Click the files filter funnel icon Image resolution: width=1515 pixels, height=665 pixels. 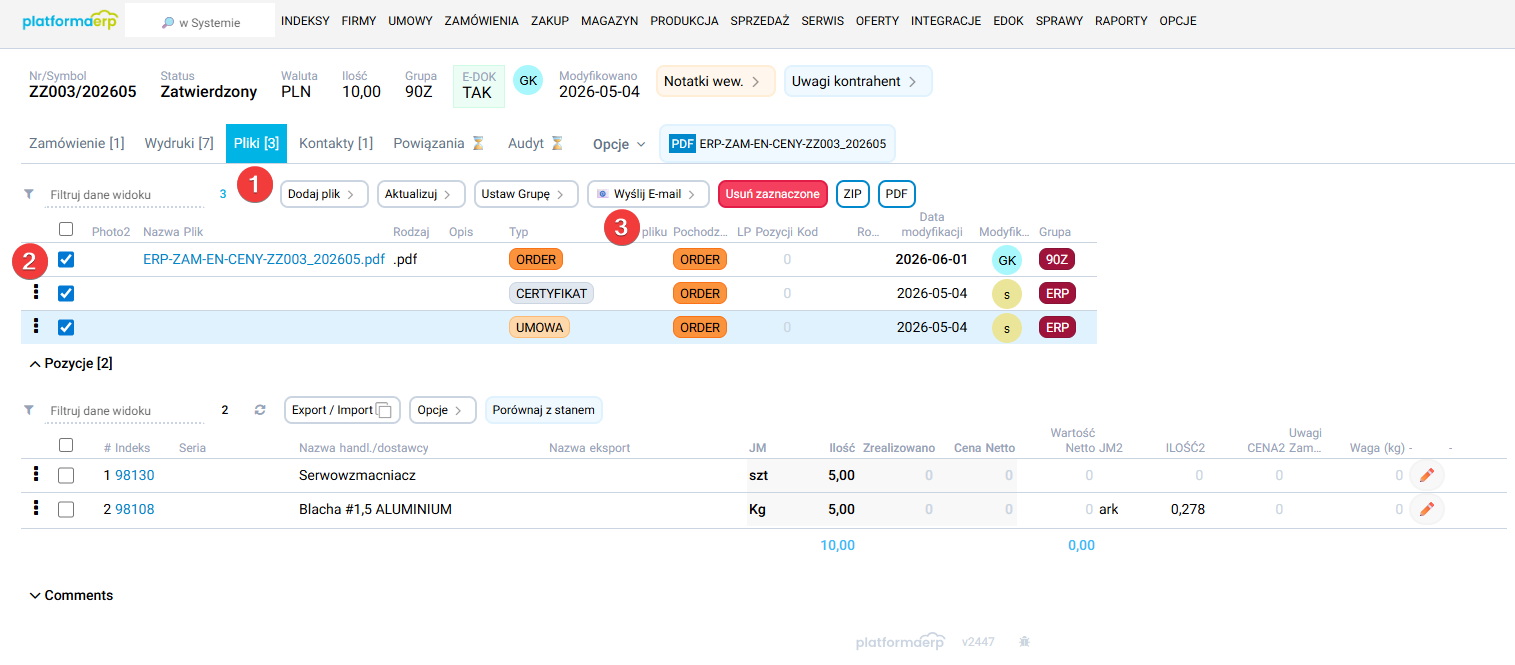point(29,193)
